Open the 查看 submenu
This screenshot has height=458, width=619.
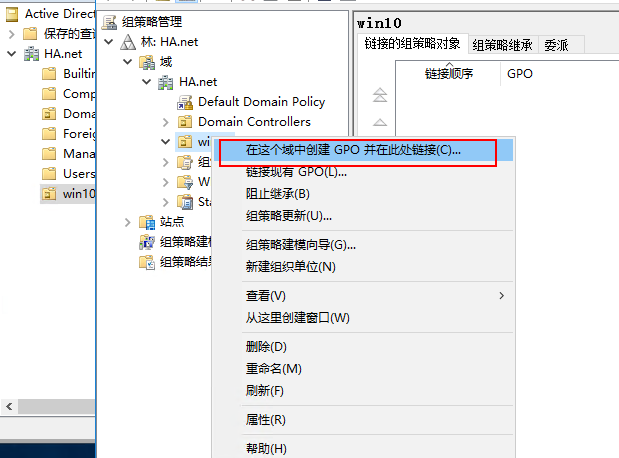pyautogui.click(x=266, y=296)
